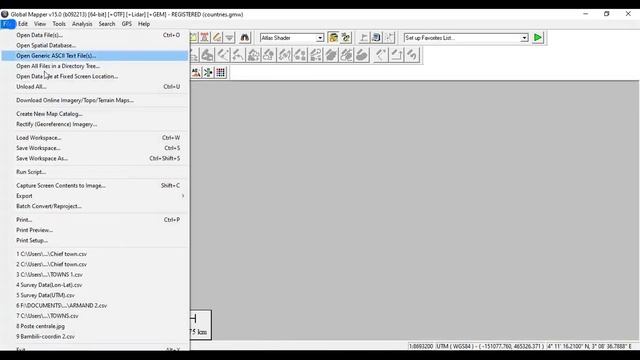Click the colored dot grid icon in bottom toolbar
Screen dimensions: 640x360
[x=220, y=73]
